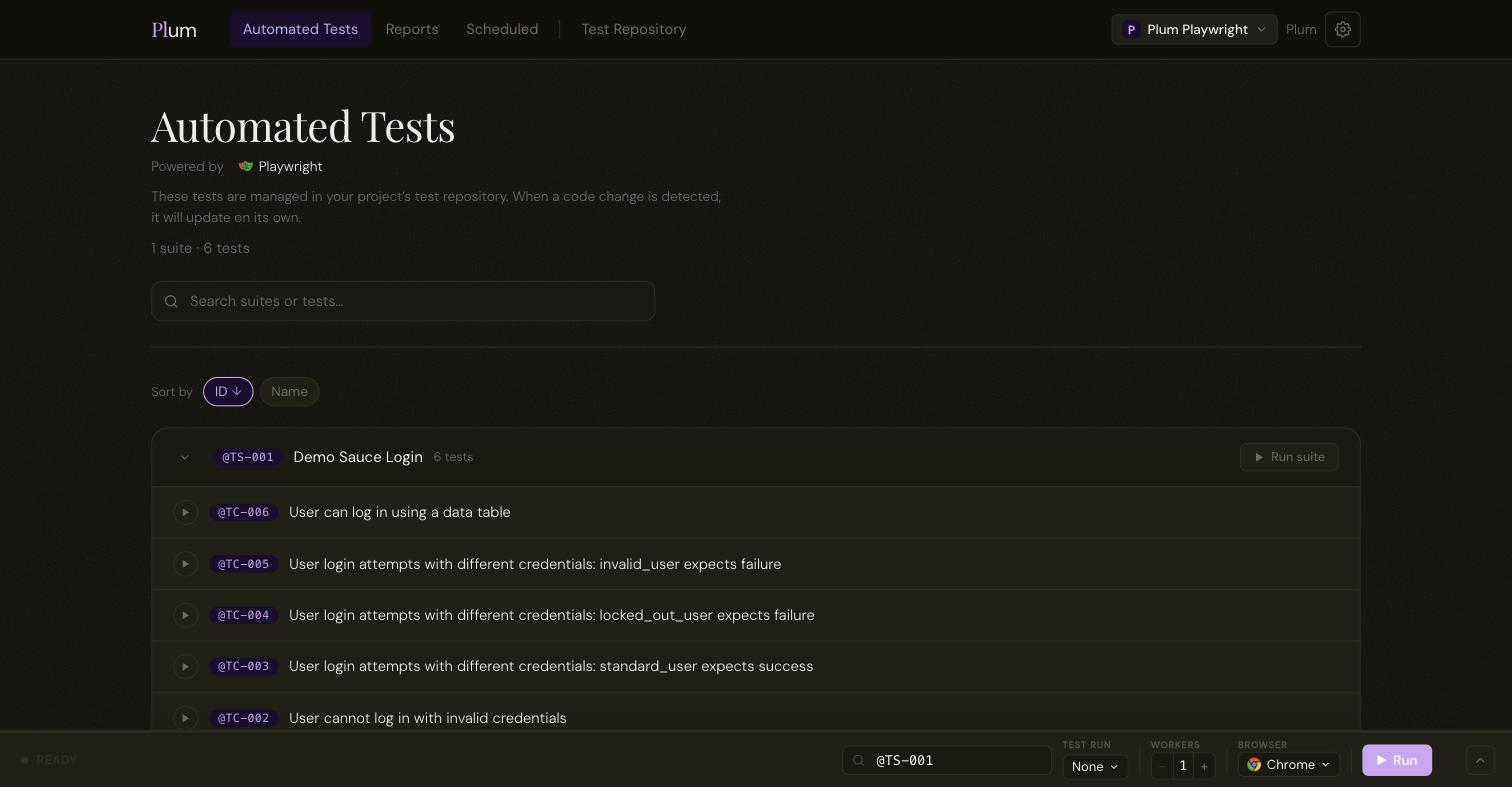Expand the bottom run panel chevron
Screen dimensions: 1512x787
point(1480,760)
